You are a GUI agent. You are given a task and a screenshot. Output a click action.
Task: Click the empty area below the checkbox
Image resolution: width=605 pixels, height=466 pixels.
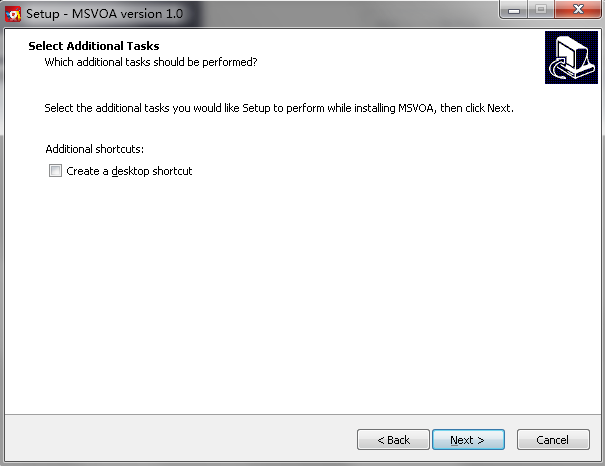[x=300, y=290]
